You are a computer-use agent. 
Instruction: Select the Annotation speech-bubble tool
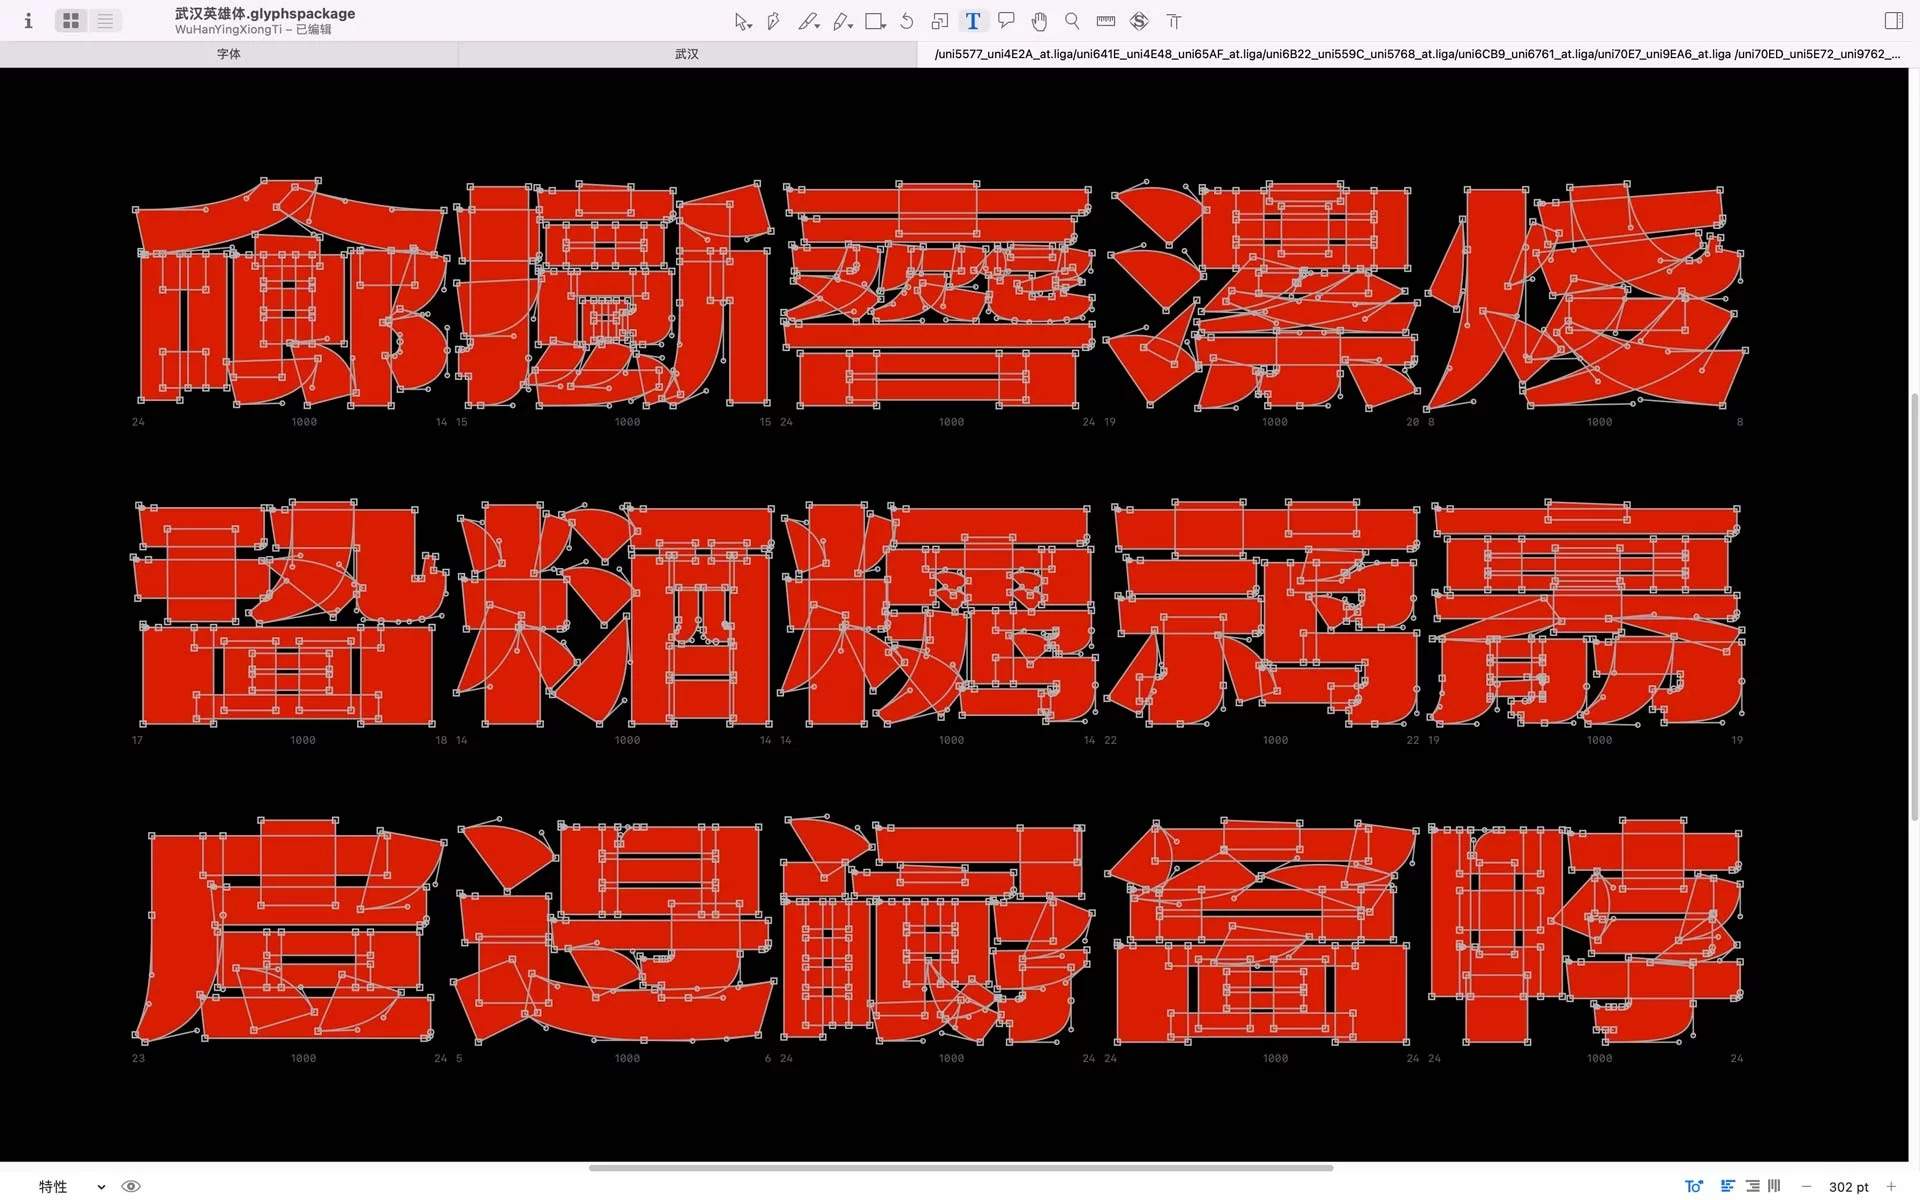point(1006,21)
